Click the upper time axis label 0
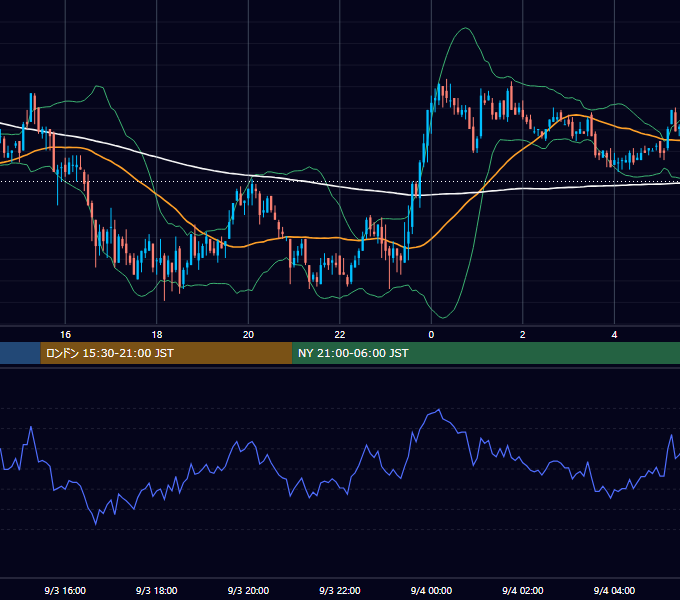Screen dimensions: 680x600 point(431,335)
